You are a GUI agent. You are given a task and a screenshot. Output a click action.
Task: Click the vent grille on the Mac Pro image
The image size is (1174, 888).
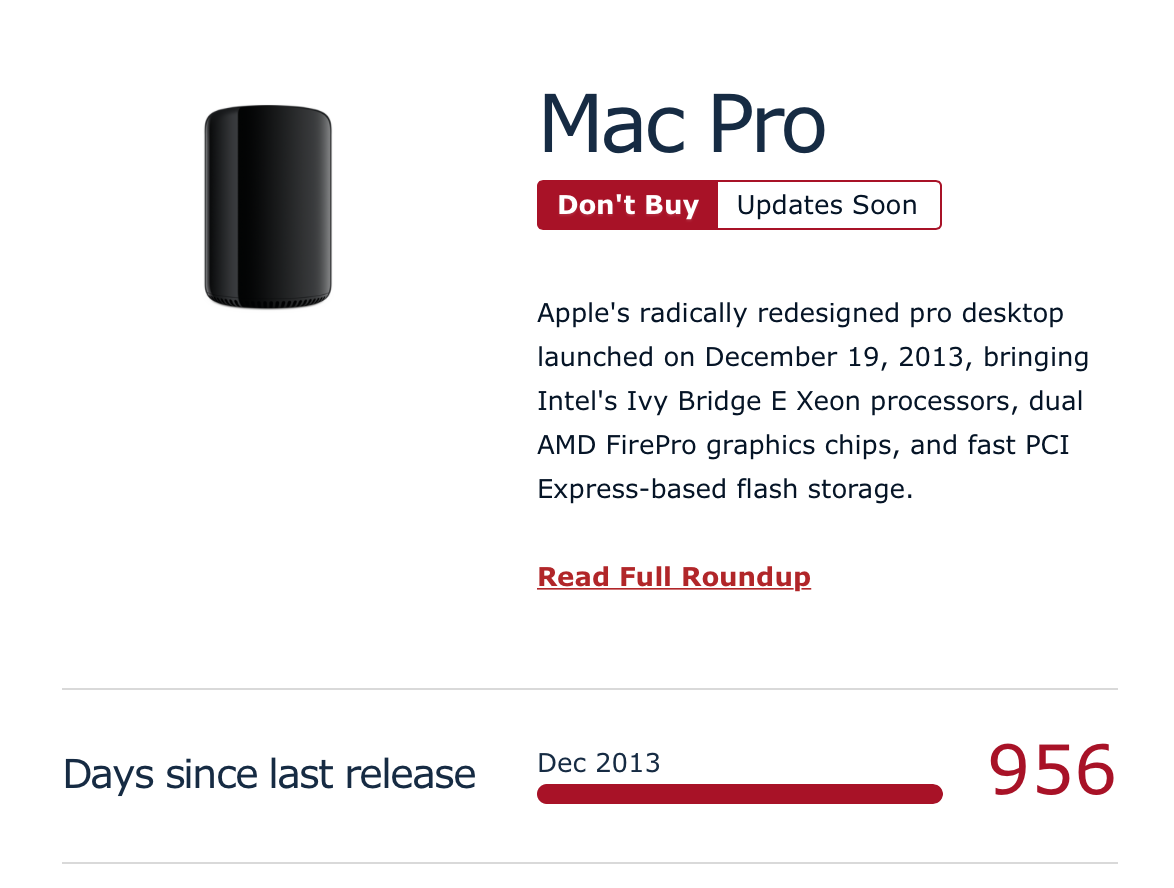(268, 302)
